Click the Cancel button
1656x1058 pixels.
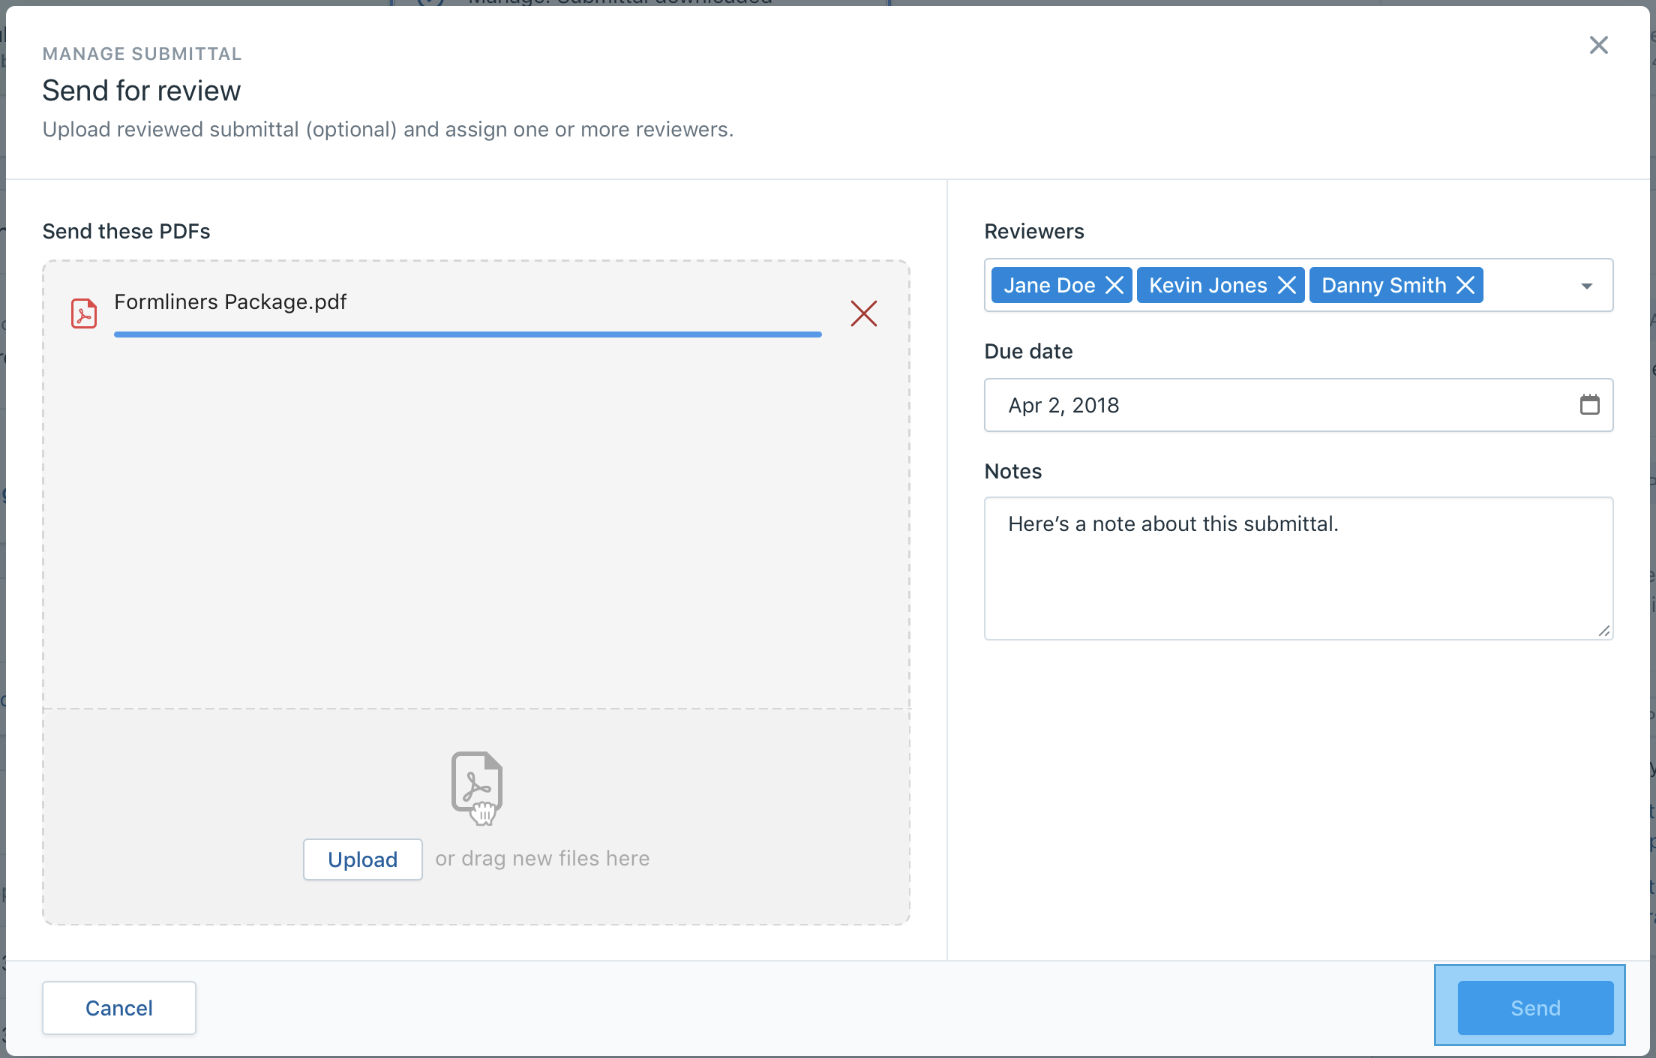click(119, 1008)
